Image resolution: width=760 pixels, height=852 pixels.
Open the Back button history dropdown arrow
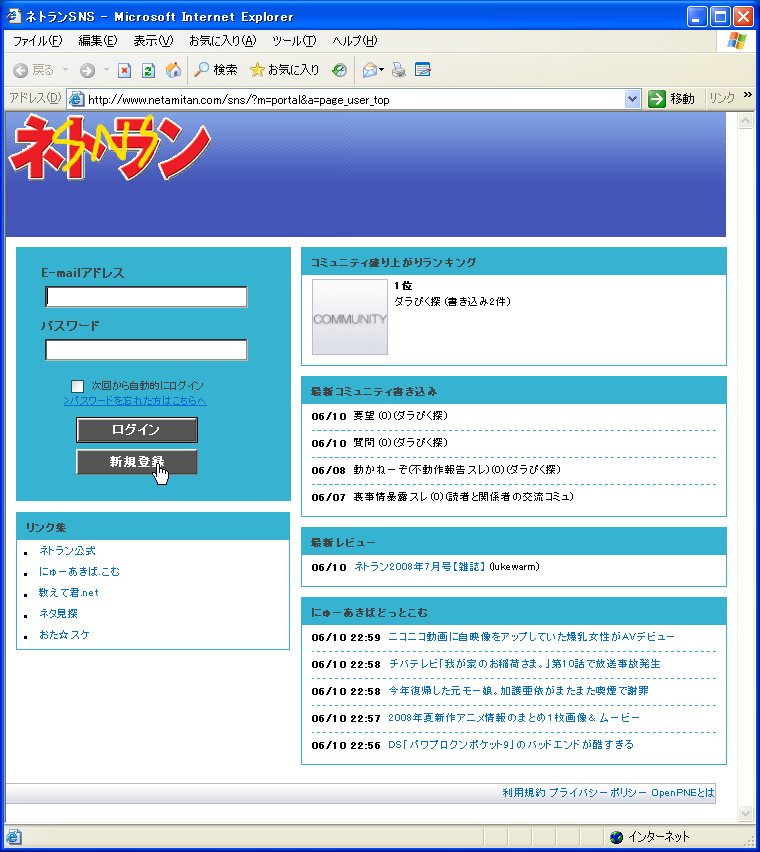(x=66, y=70)
